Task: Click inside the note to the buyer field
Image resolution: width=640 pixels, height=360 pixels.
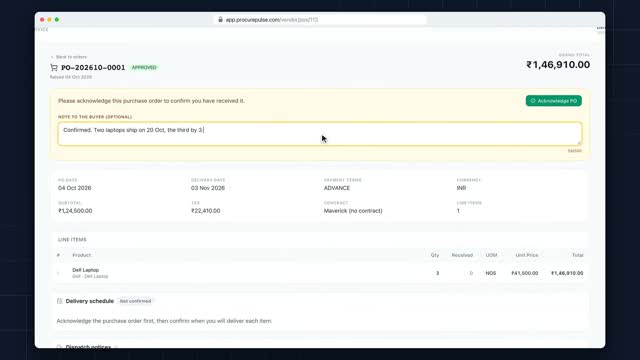Action: point(320,133)
